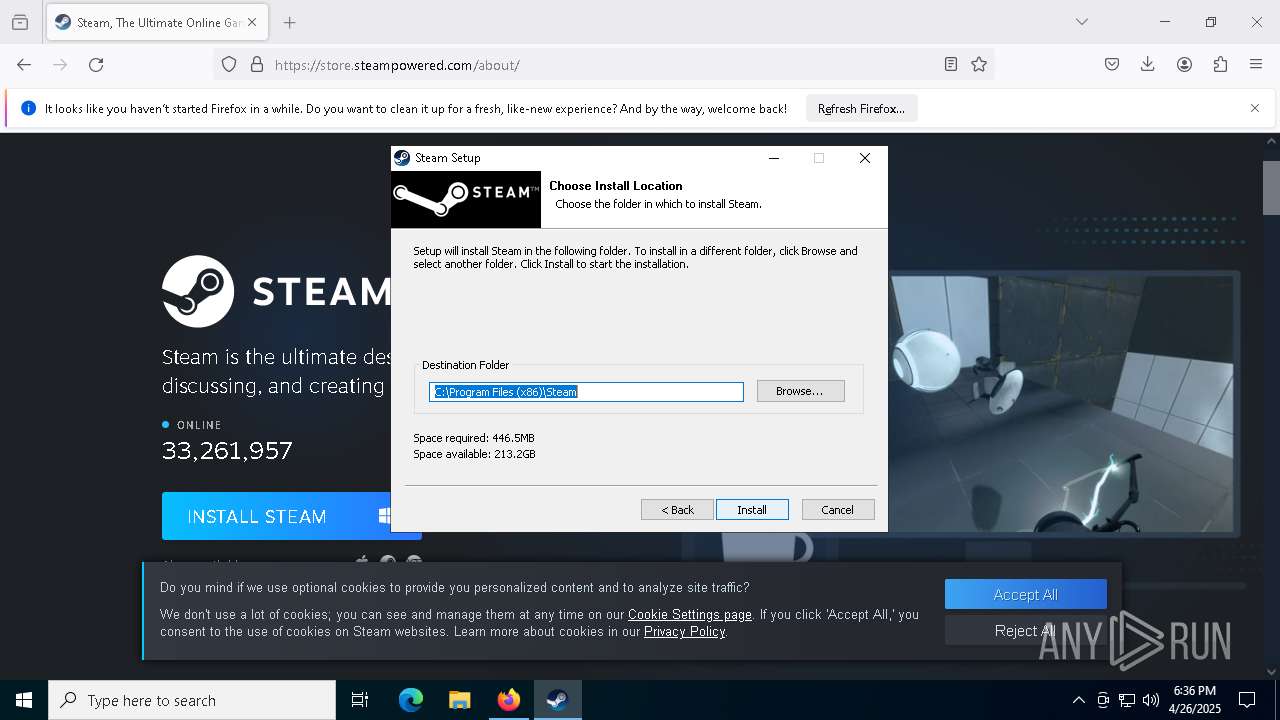Open Firefox View icon at tab strip start
Screen dimensions: 1280x720
coord(20,22)
